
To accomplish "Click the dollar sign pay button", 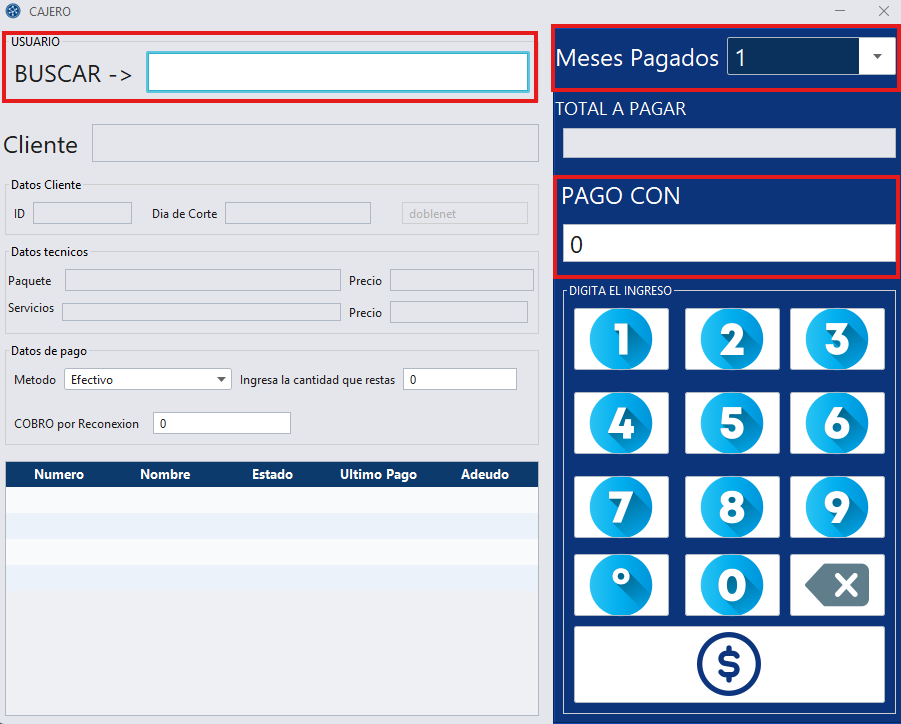I will tap(729, 664).
